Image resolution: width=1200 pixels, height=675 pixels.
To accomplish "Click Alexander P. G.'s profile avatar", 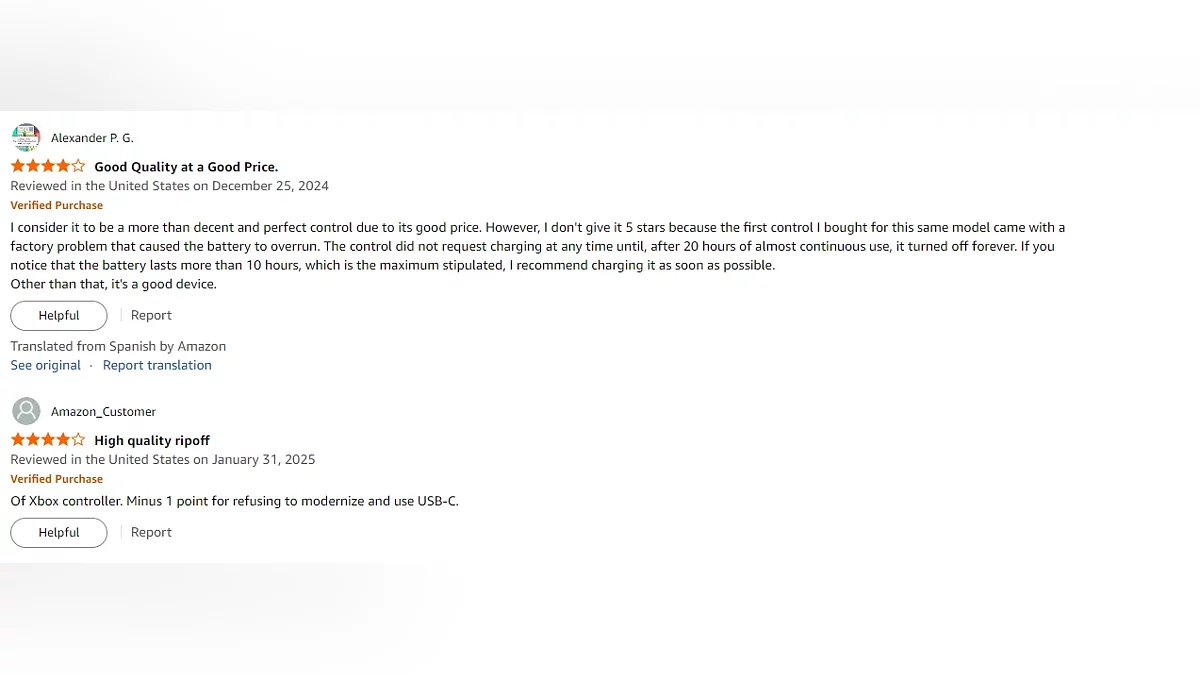I will tap(26, 138).
